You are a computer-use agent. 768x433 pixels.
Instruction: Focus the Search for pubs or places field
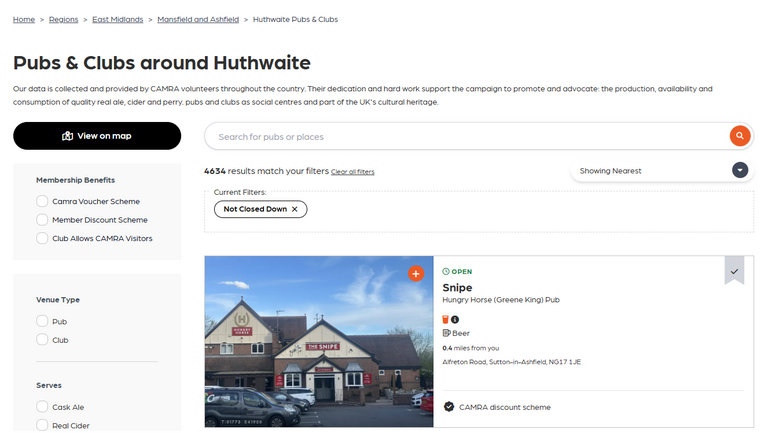pos(468,136)
